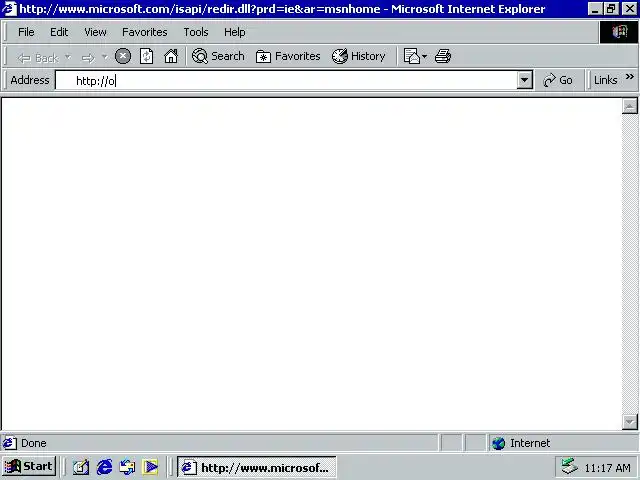Launch Outlook Express from quick launch
640x480 pixels.
tap(127, 467)
